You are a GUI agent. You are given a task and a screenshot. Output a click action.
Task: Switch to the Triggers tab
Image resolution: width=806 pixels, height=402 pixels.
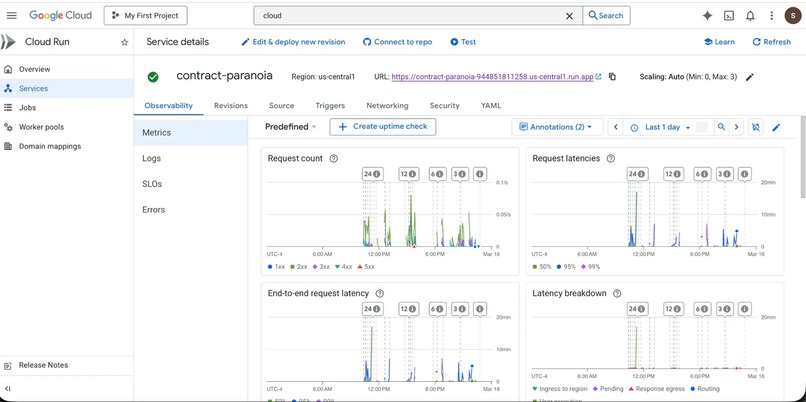[330, 105]
